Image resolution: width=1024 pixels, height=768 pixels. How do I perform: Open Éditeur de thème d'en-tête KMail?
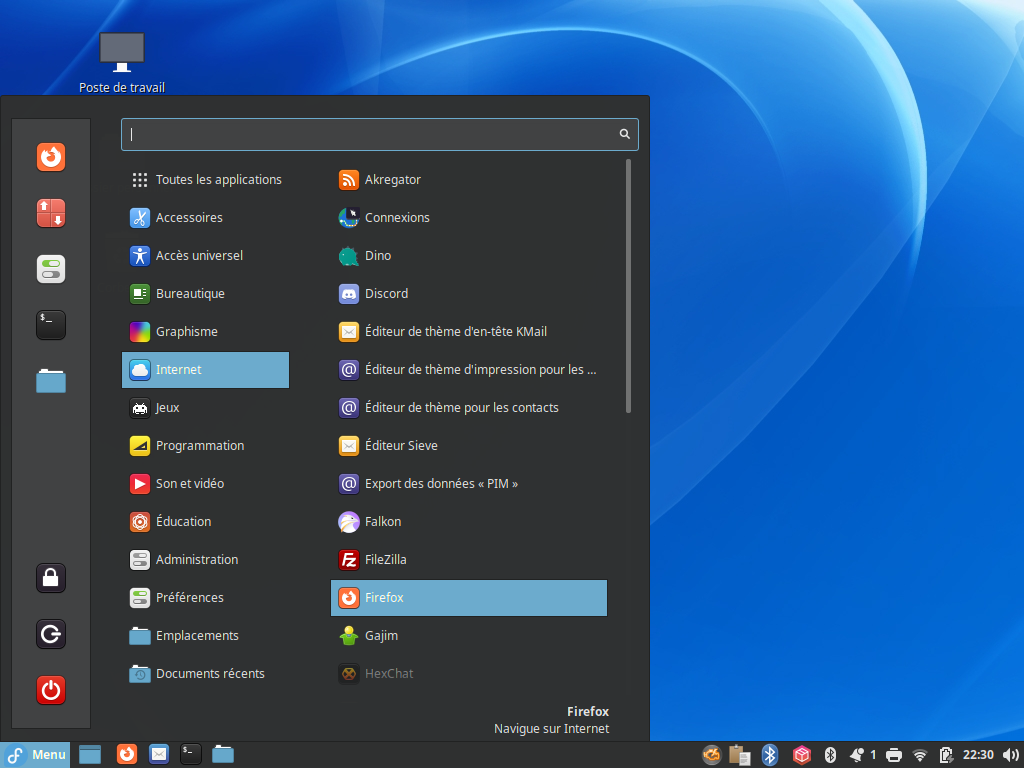pos(469,332)
